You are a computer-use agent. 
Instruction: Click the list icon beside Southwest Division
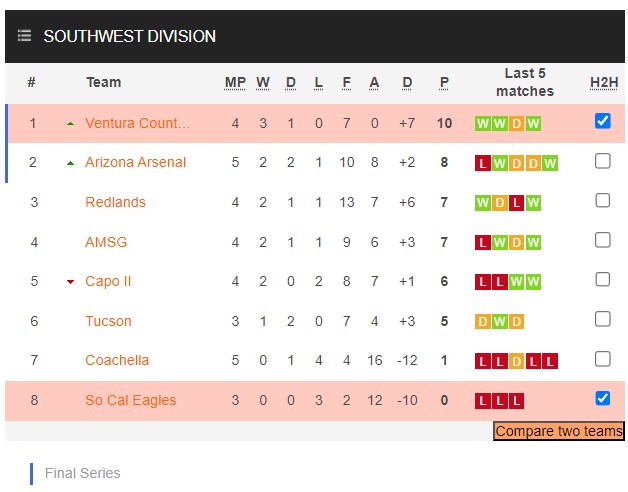(24, 36)
